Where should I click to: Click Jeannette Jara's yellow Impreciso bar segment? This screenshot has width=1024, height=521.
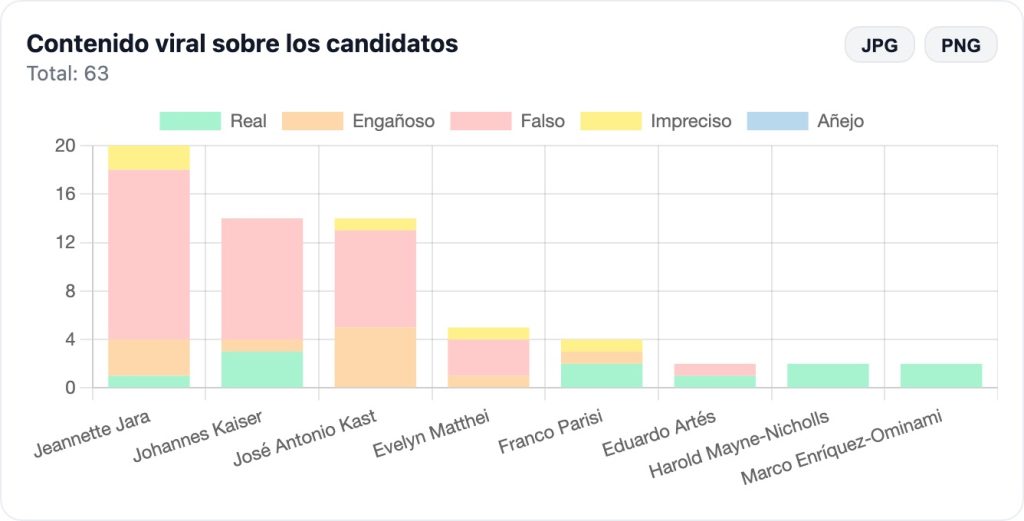(x=149, y=157)
